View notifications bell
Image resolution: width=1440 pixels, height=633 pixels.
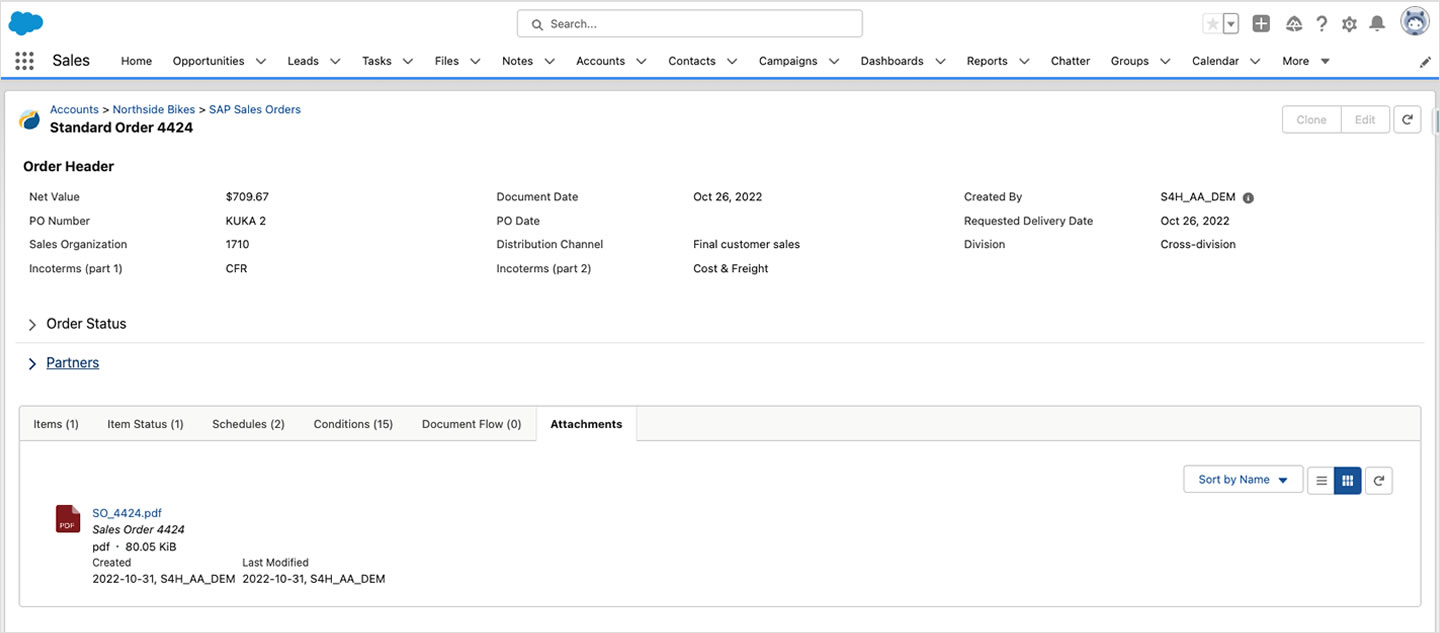1377,24
